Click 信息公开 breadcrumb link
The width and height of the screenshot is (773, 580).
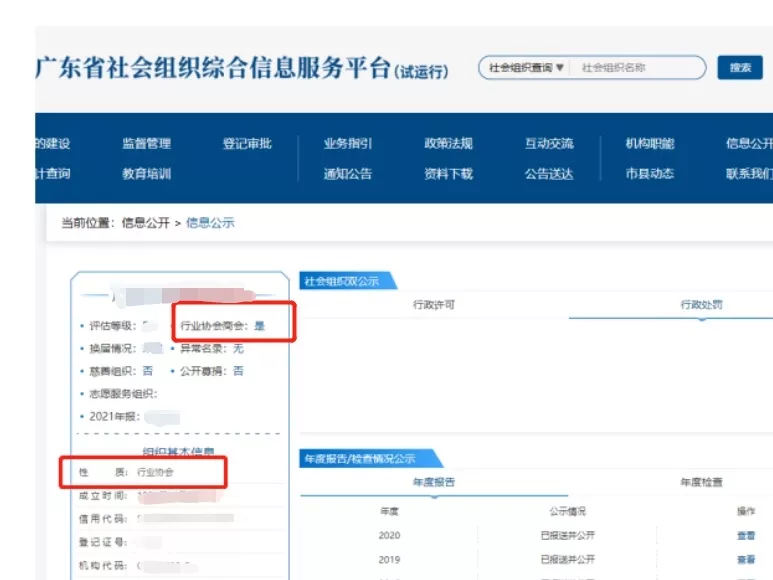point(146,223)
